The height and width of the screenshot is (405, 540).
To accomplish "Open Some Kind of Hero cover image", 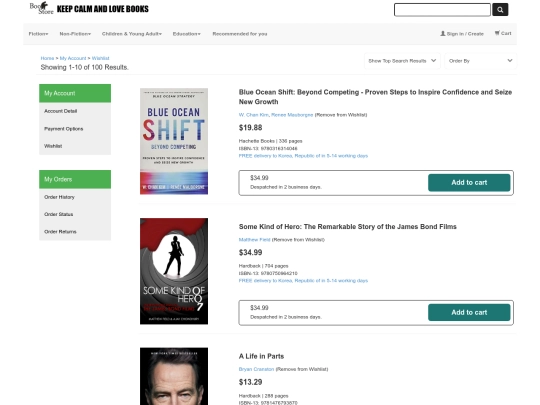I will pyautogui.click(x=174, y=271).
